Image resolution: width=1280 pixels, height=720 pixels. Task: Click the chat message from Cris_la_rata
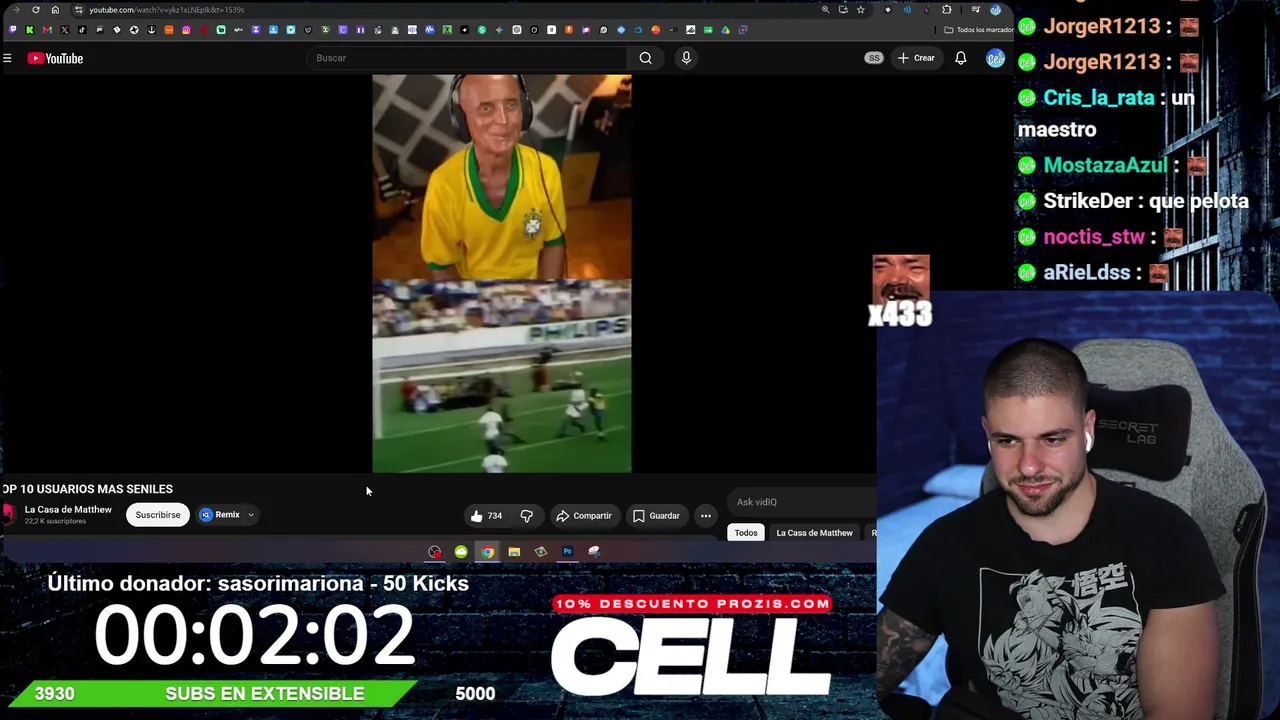pos(1106,113)
